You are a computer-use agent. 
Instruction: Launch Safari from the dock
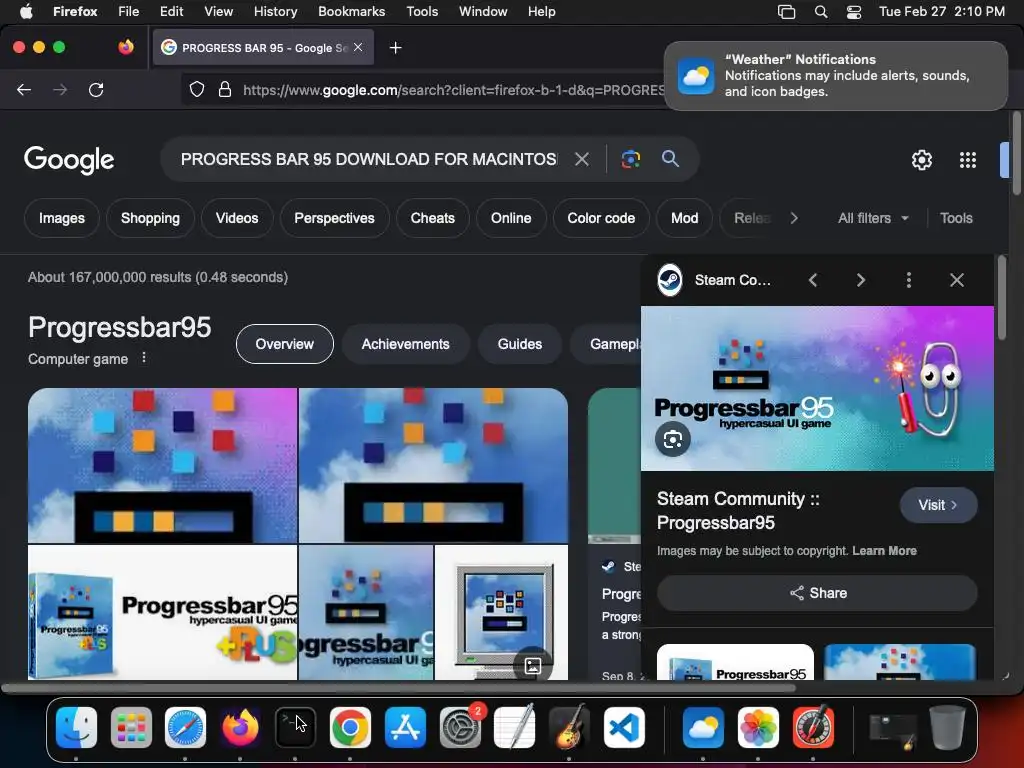coord(185,727)
